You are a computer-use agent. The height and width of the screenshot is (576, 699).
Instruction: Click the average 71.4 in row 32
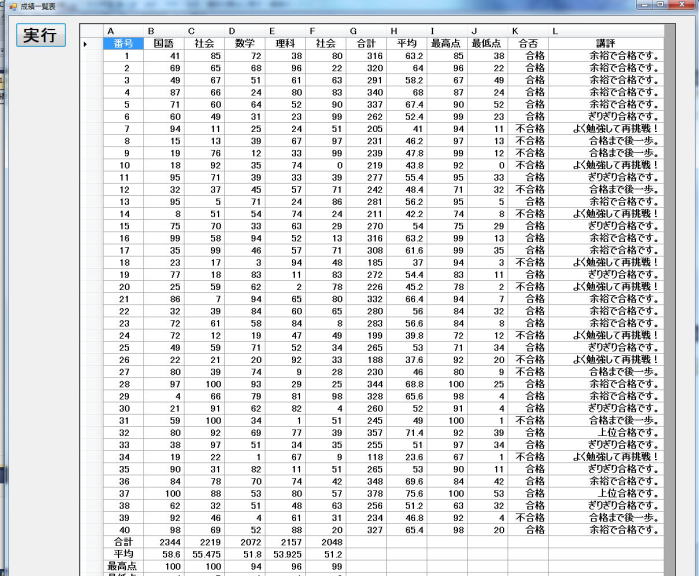coord(407,432)
